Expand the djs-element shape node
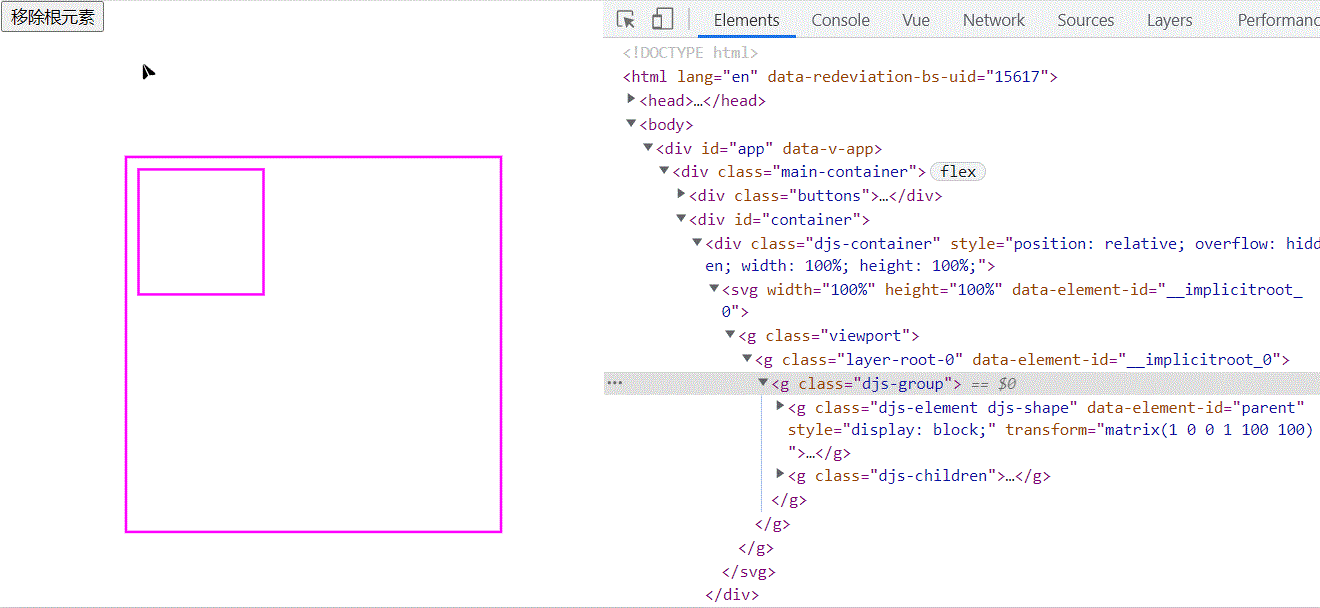The image size is (1320, 608). [x=780, y=407]
